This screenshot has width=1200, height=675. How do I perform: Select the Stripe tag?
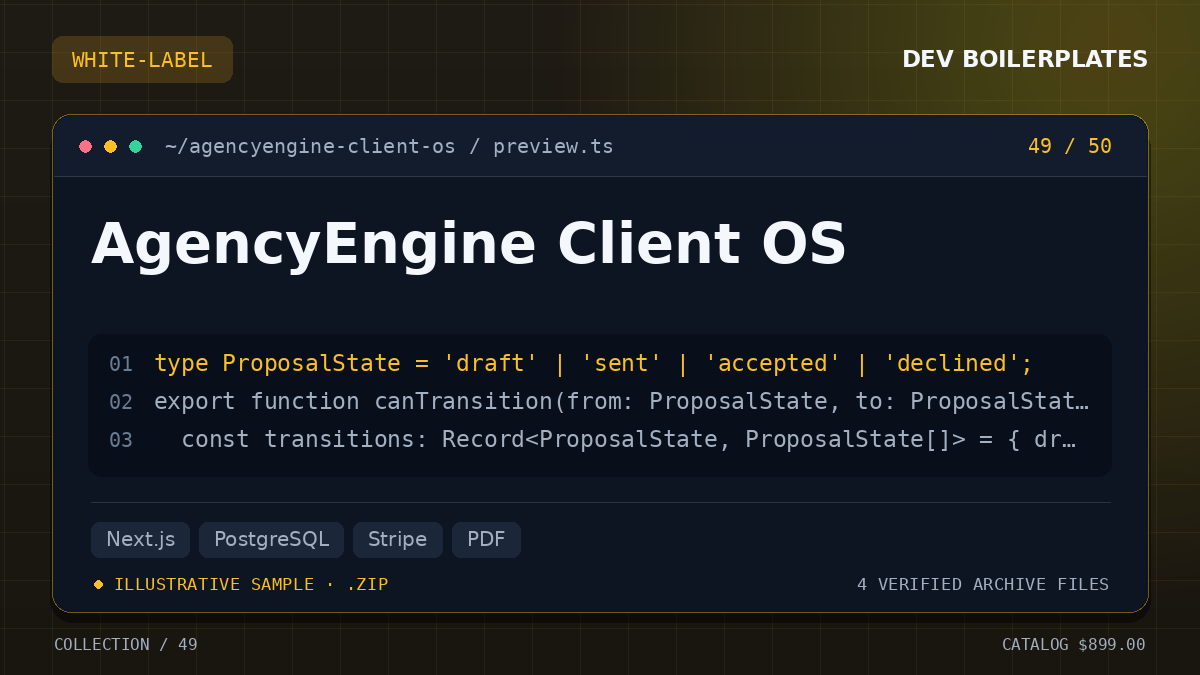397,540
